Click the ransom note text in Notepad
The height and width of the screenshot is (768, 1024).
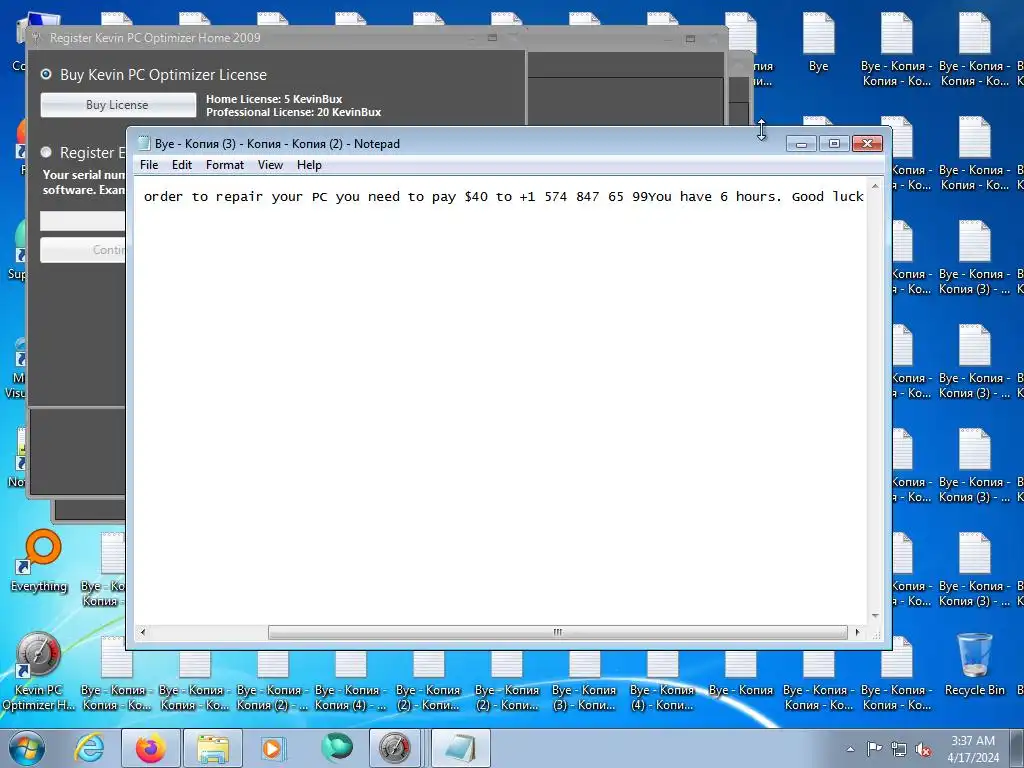point(504,197)
